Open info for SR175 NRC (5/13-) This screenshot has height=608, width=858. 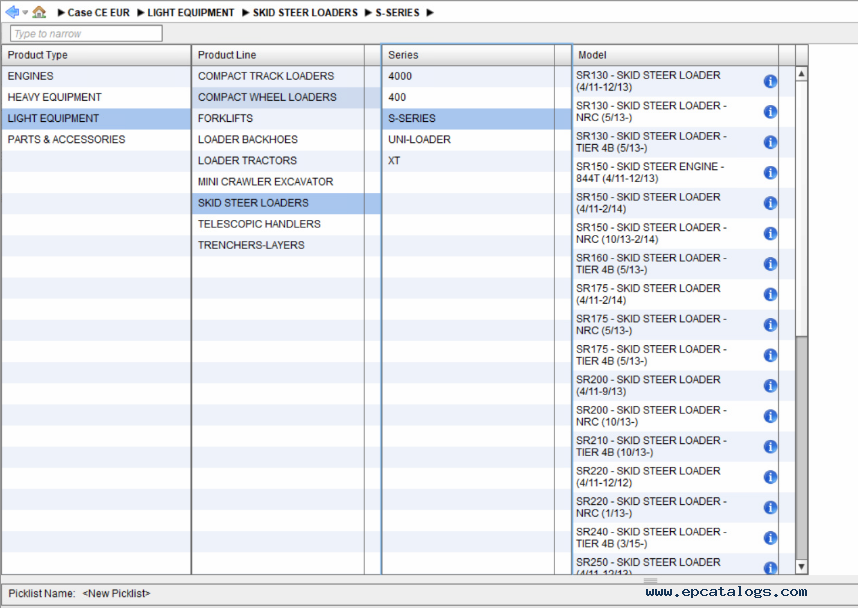point(770,325)
